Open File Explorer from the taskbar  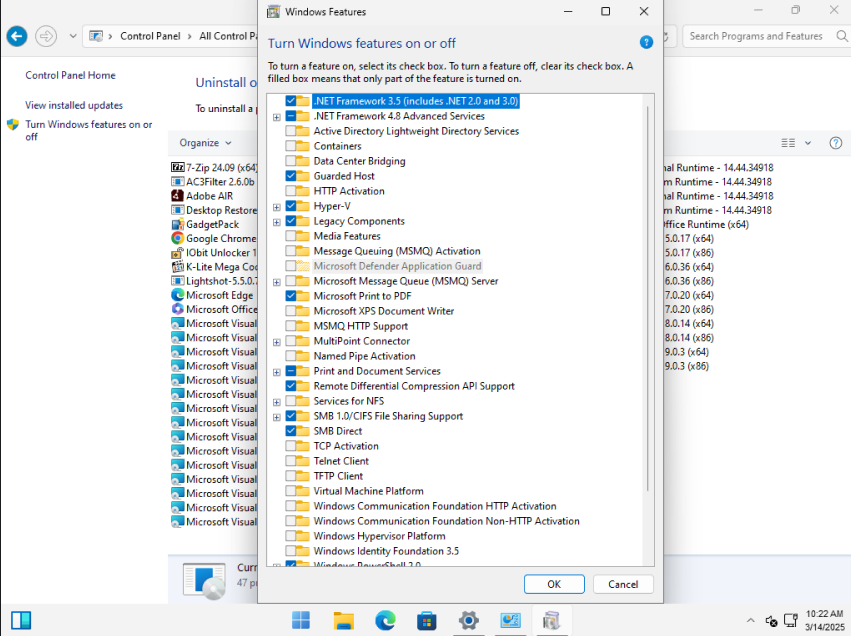click(x=344, y=620)
